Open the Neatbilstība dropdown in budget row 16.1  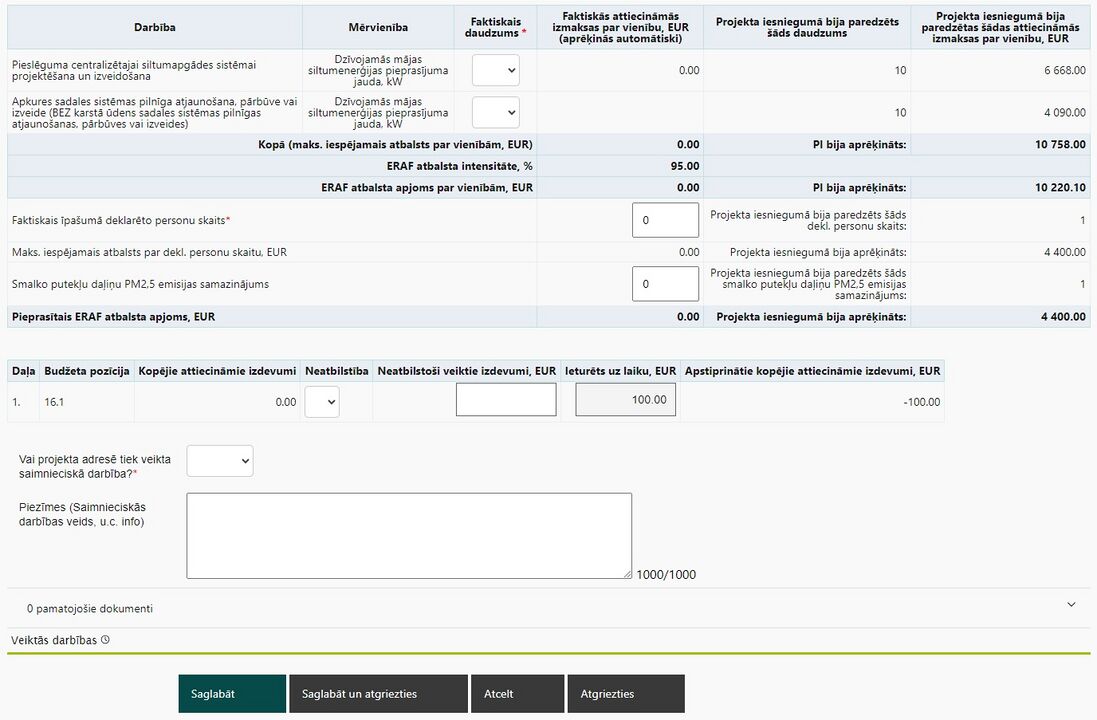pos(322,402)
